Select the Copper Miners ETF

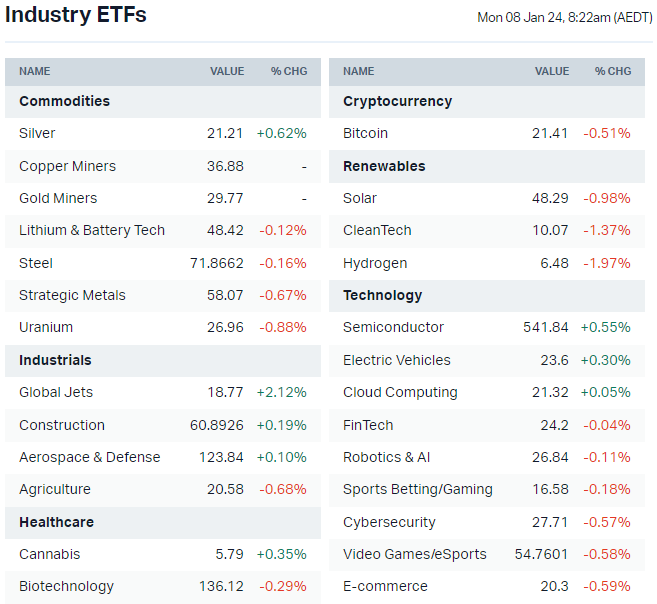click(67, 166)
